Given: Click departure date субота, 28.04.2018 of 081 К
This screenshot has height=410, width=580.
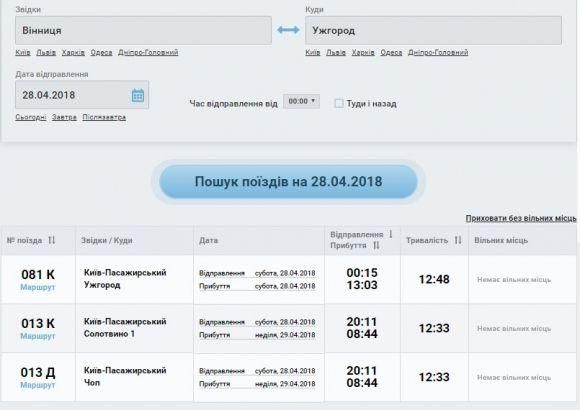Looking at the screenshot, I should [285, 273].
